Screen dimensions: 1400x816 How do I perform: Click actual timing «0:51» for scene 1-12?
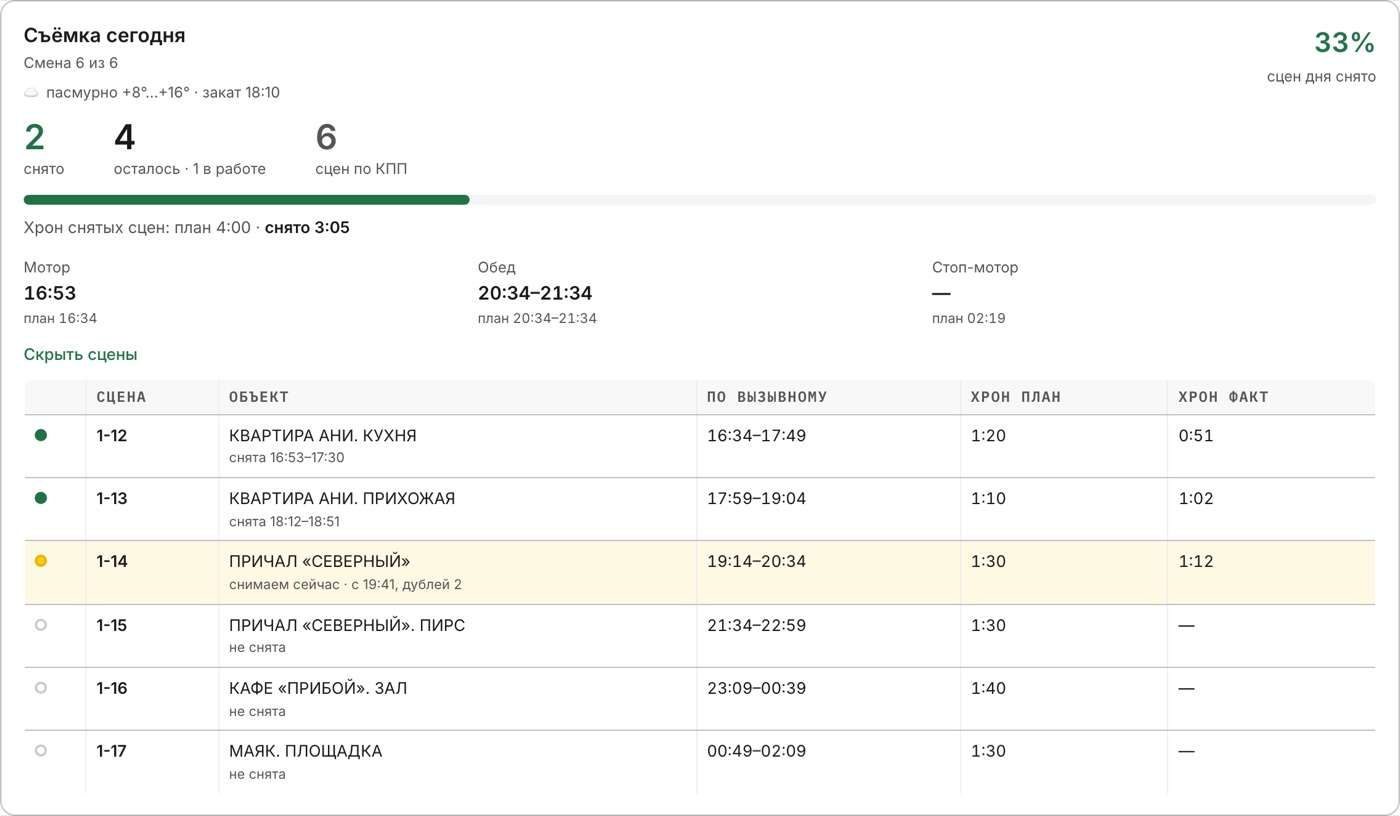[x=1196, y=436]
